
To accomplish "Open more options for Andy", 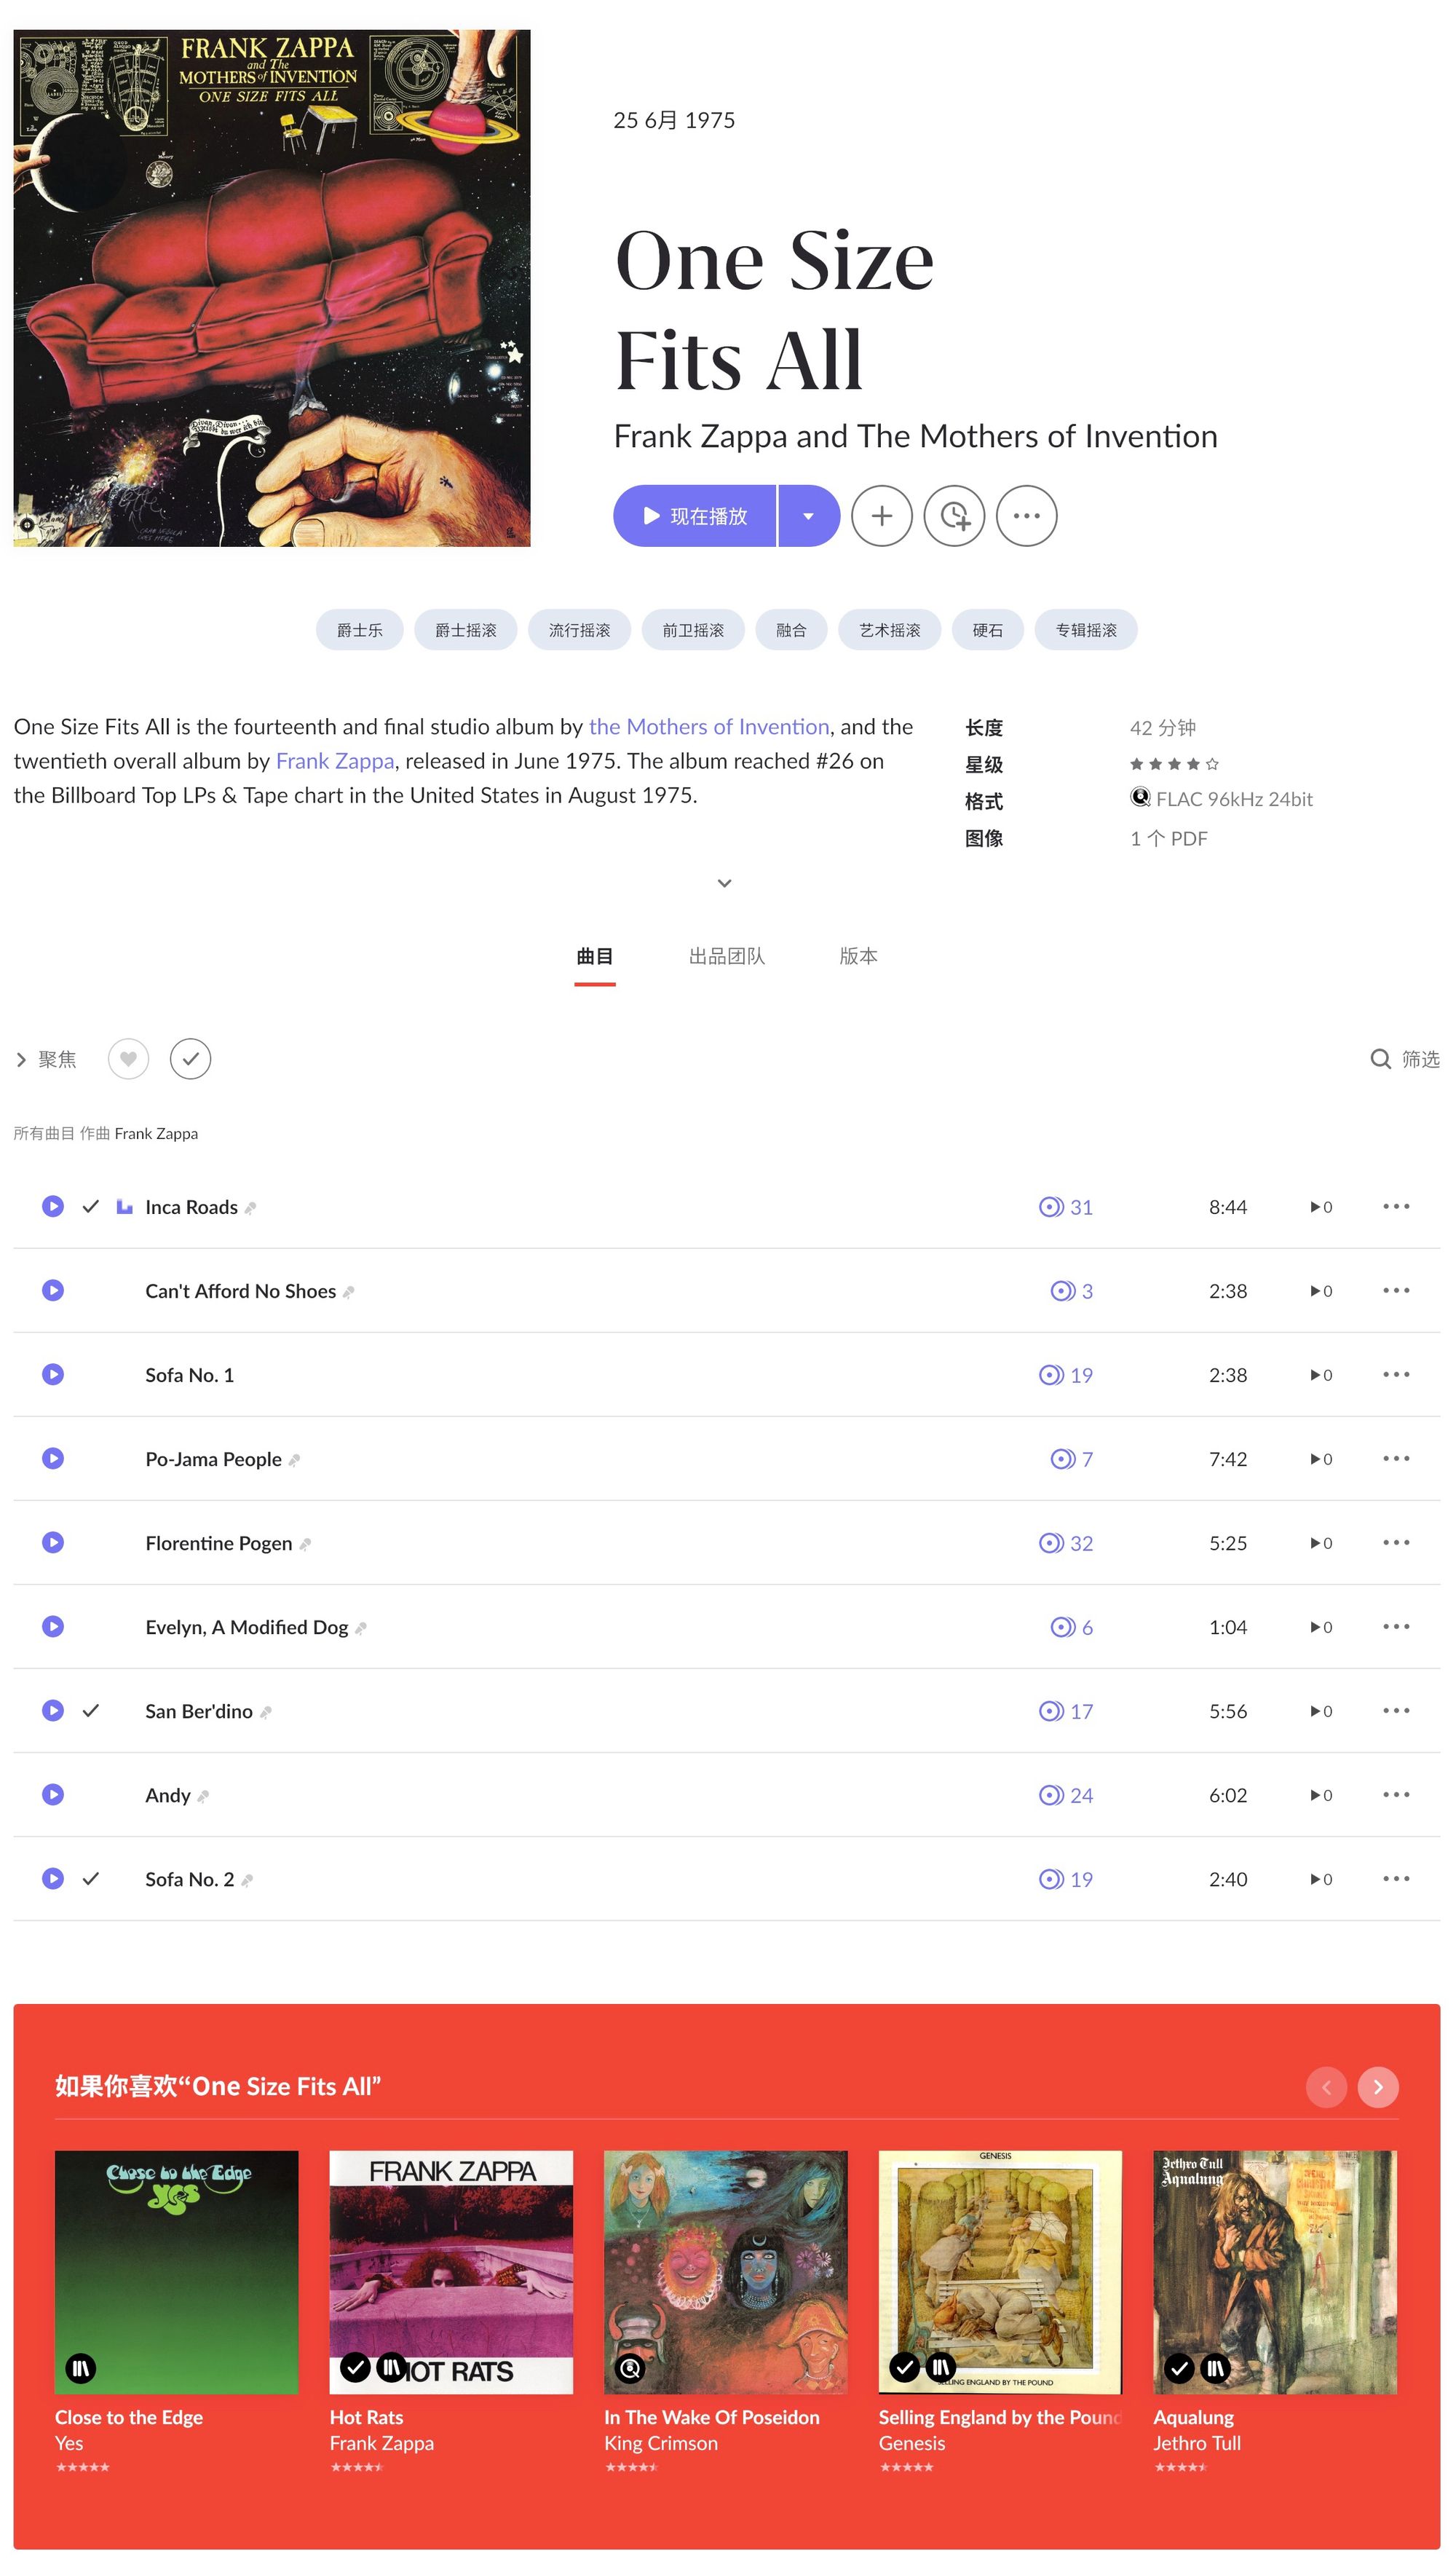I will tap(1396, 1794).
